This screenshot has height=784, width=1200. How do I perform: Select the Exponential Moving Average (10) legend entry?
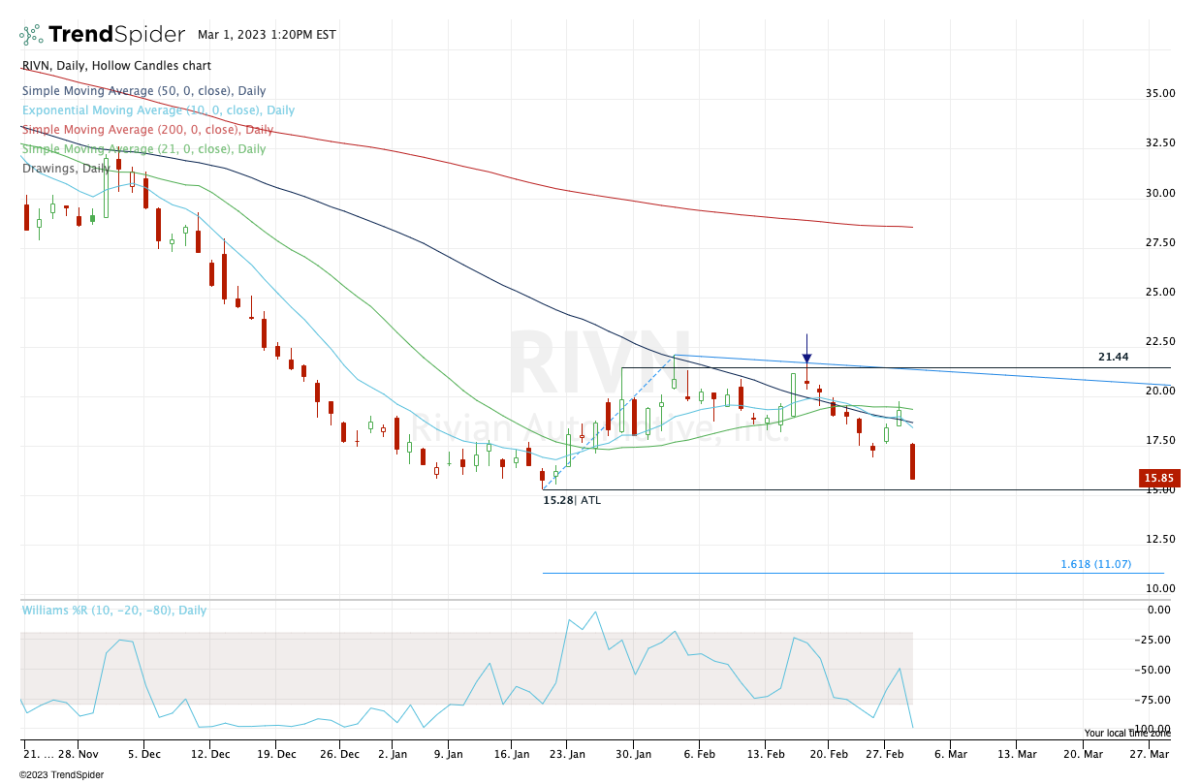tap(158, 110)
